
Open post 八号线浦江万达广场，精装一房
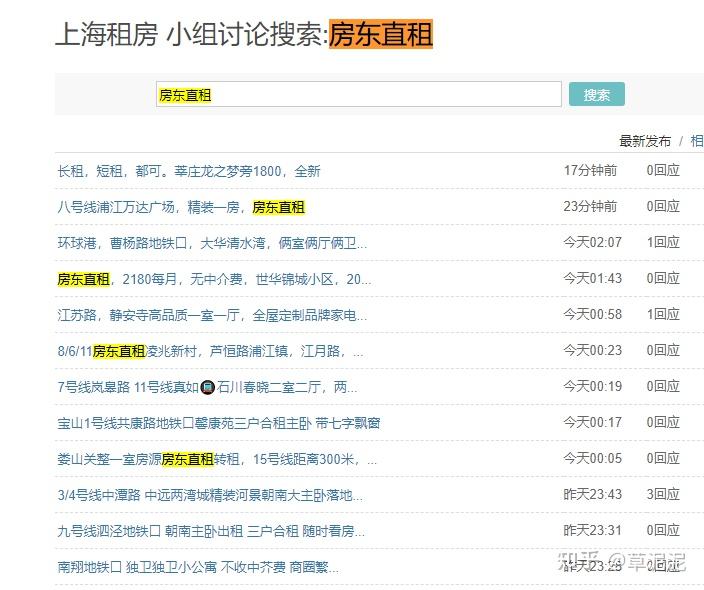click(x=181, y=207)
